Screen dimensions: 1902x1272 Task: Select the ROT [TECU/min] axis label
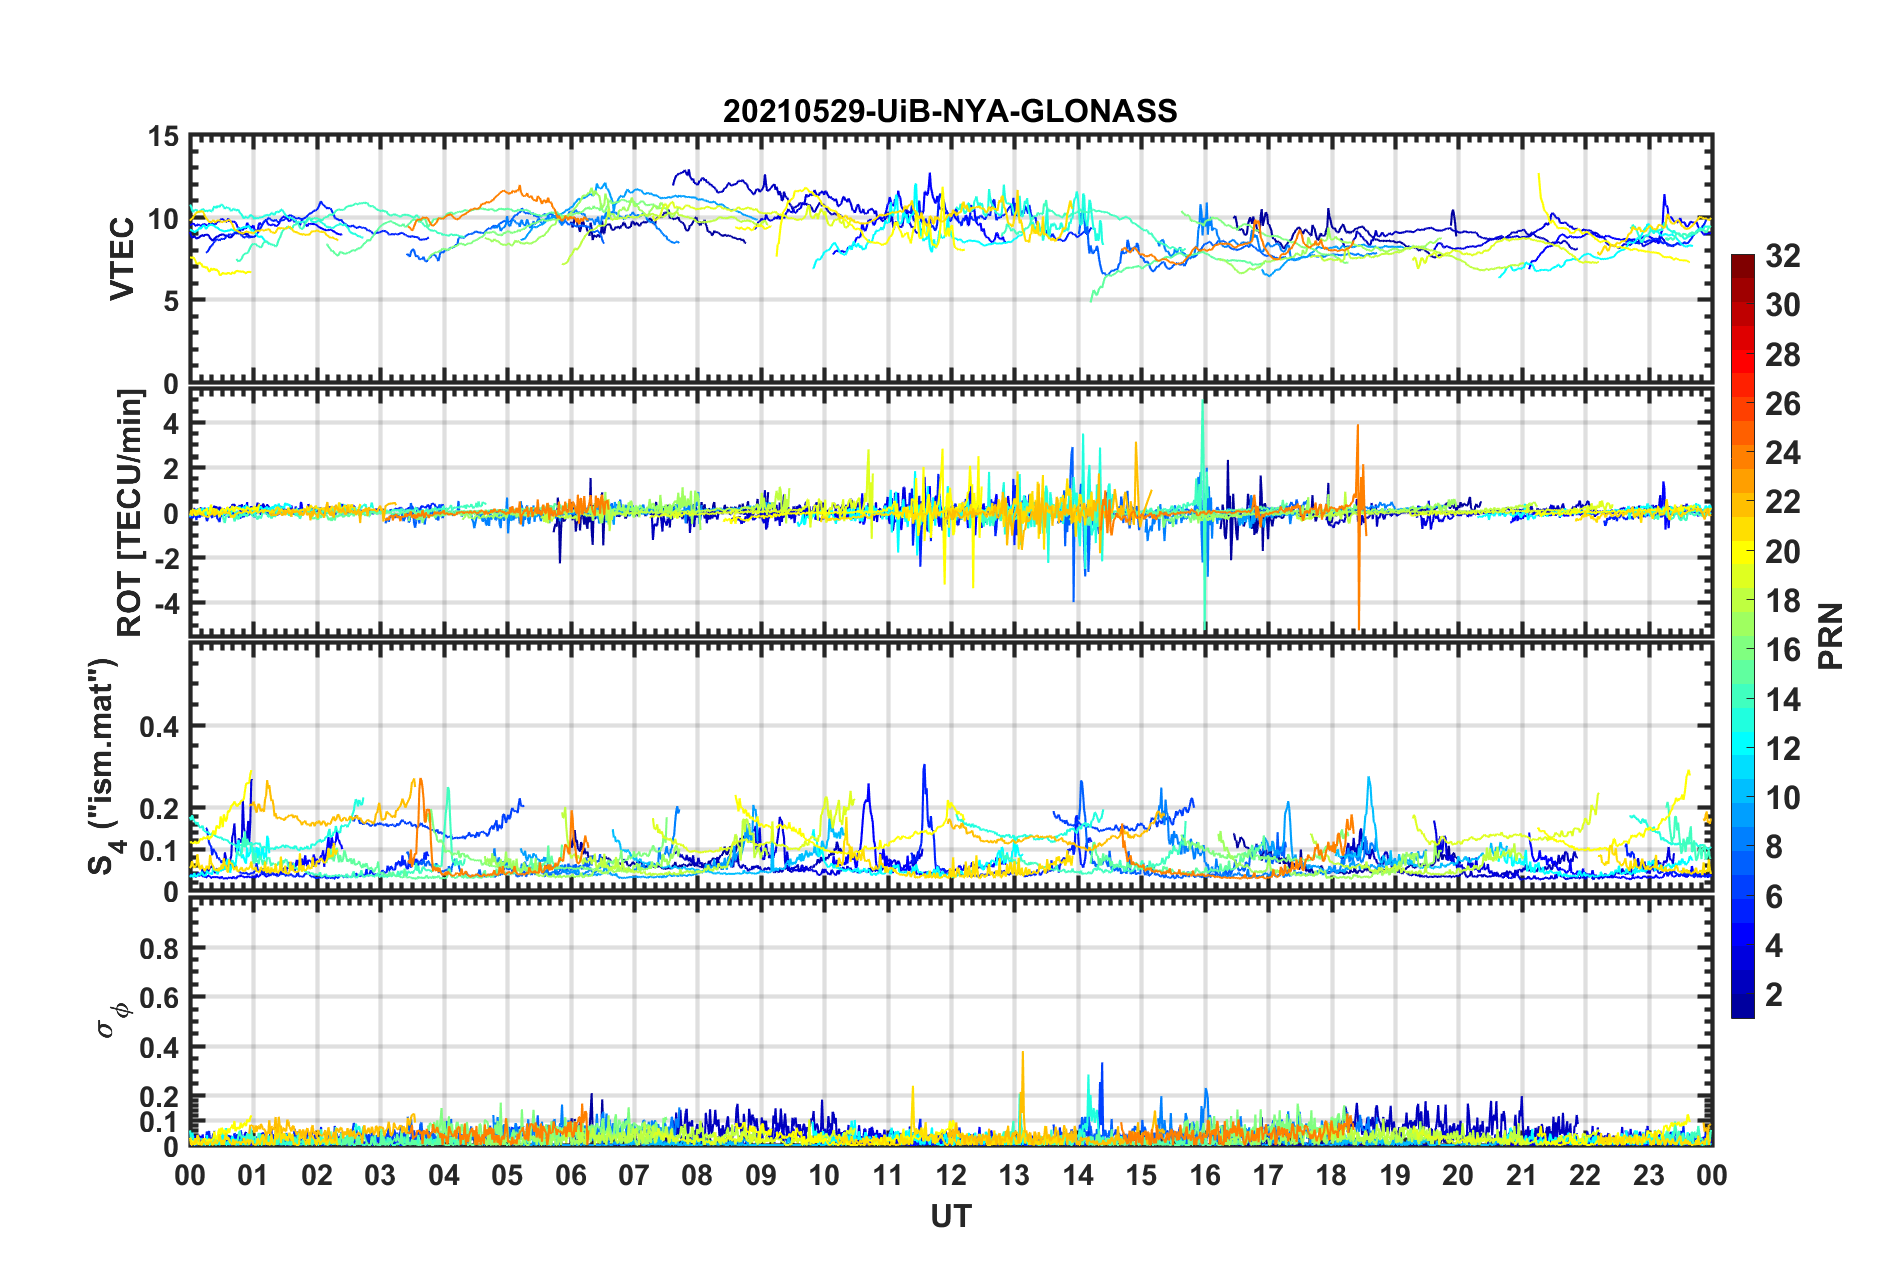click(130, 513)
